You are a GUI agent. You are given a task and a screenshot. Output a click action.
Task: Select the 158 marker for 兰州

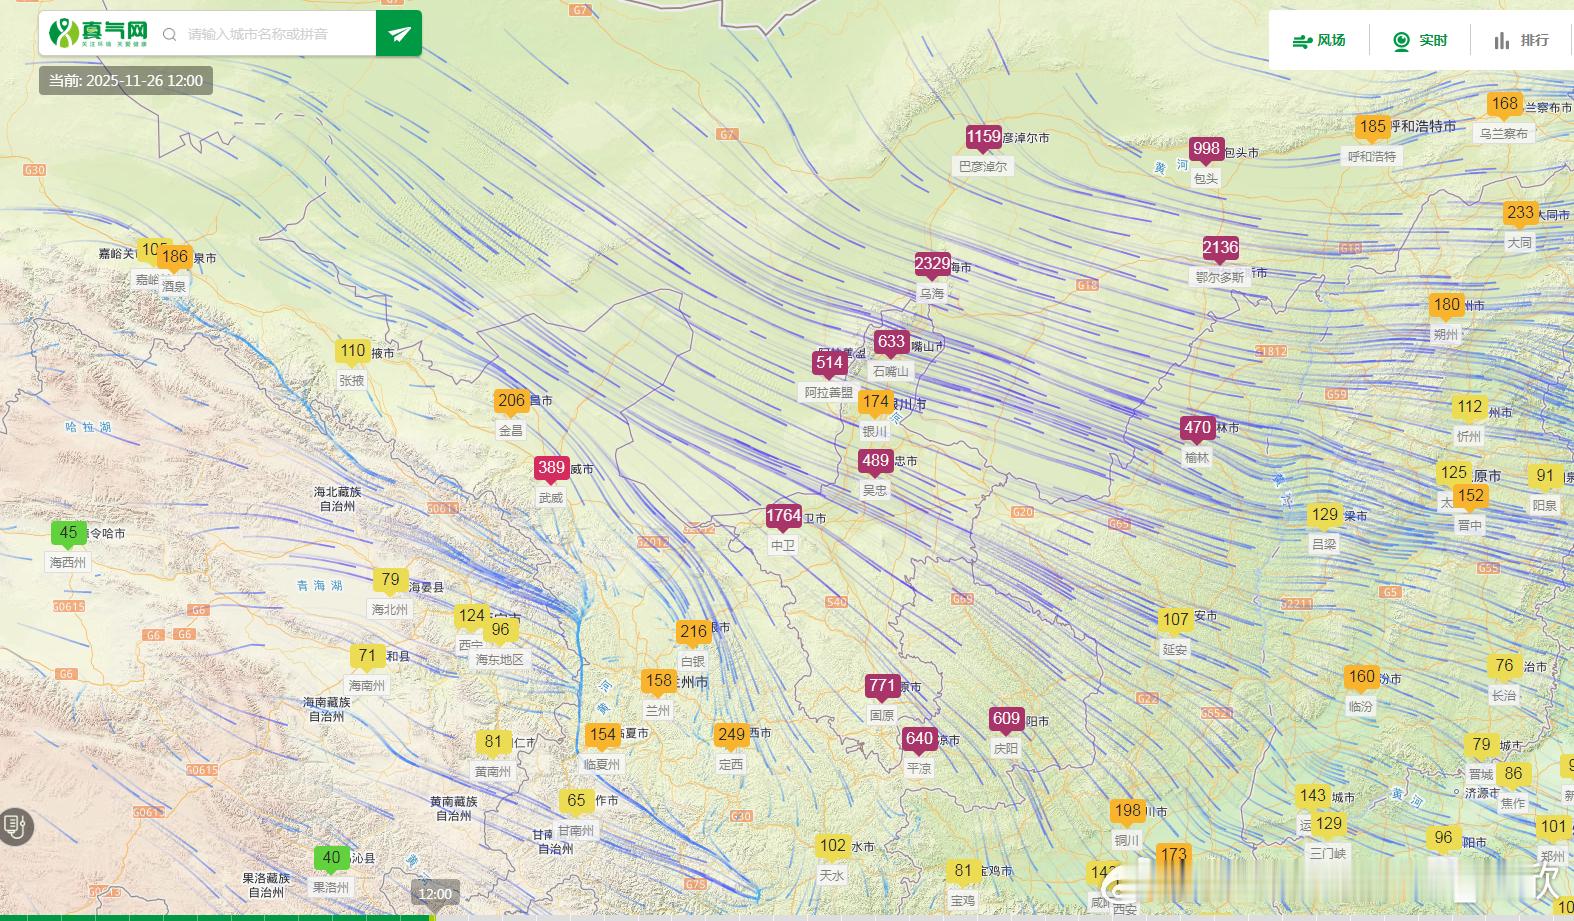659,681
